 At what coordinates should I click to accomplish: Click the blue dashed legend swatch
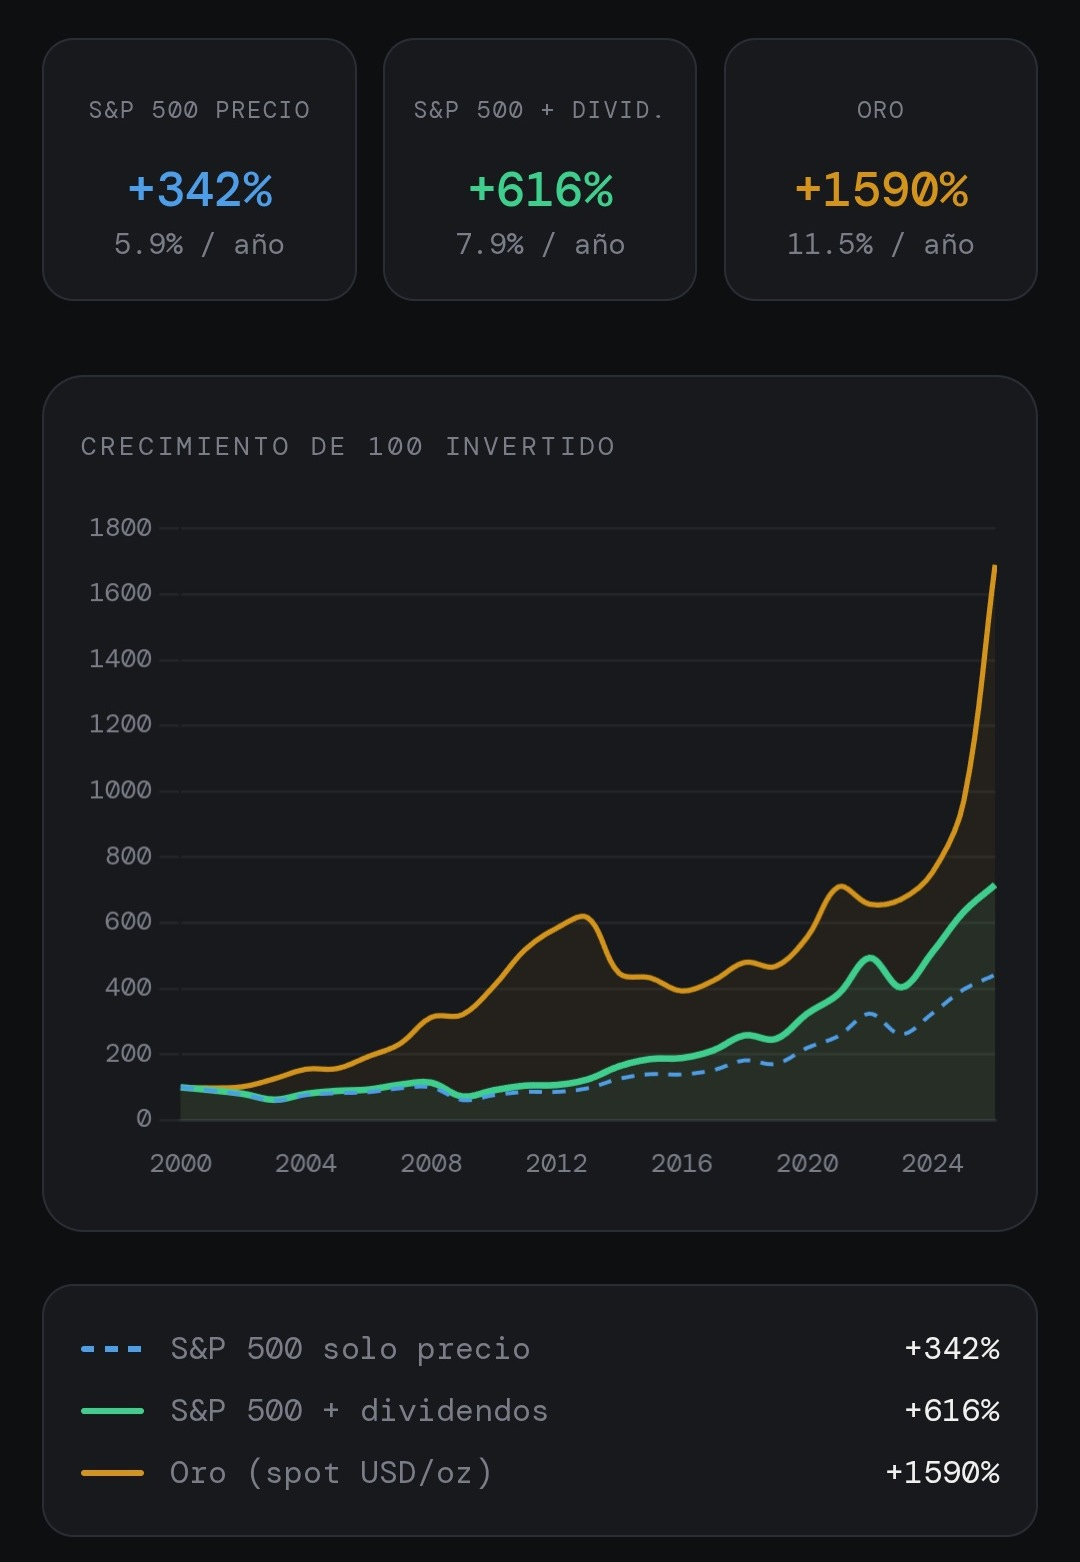[112, 1349]
